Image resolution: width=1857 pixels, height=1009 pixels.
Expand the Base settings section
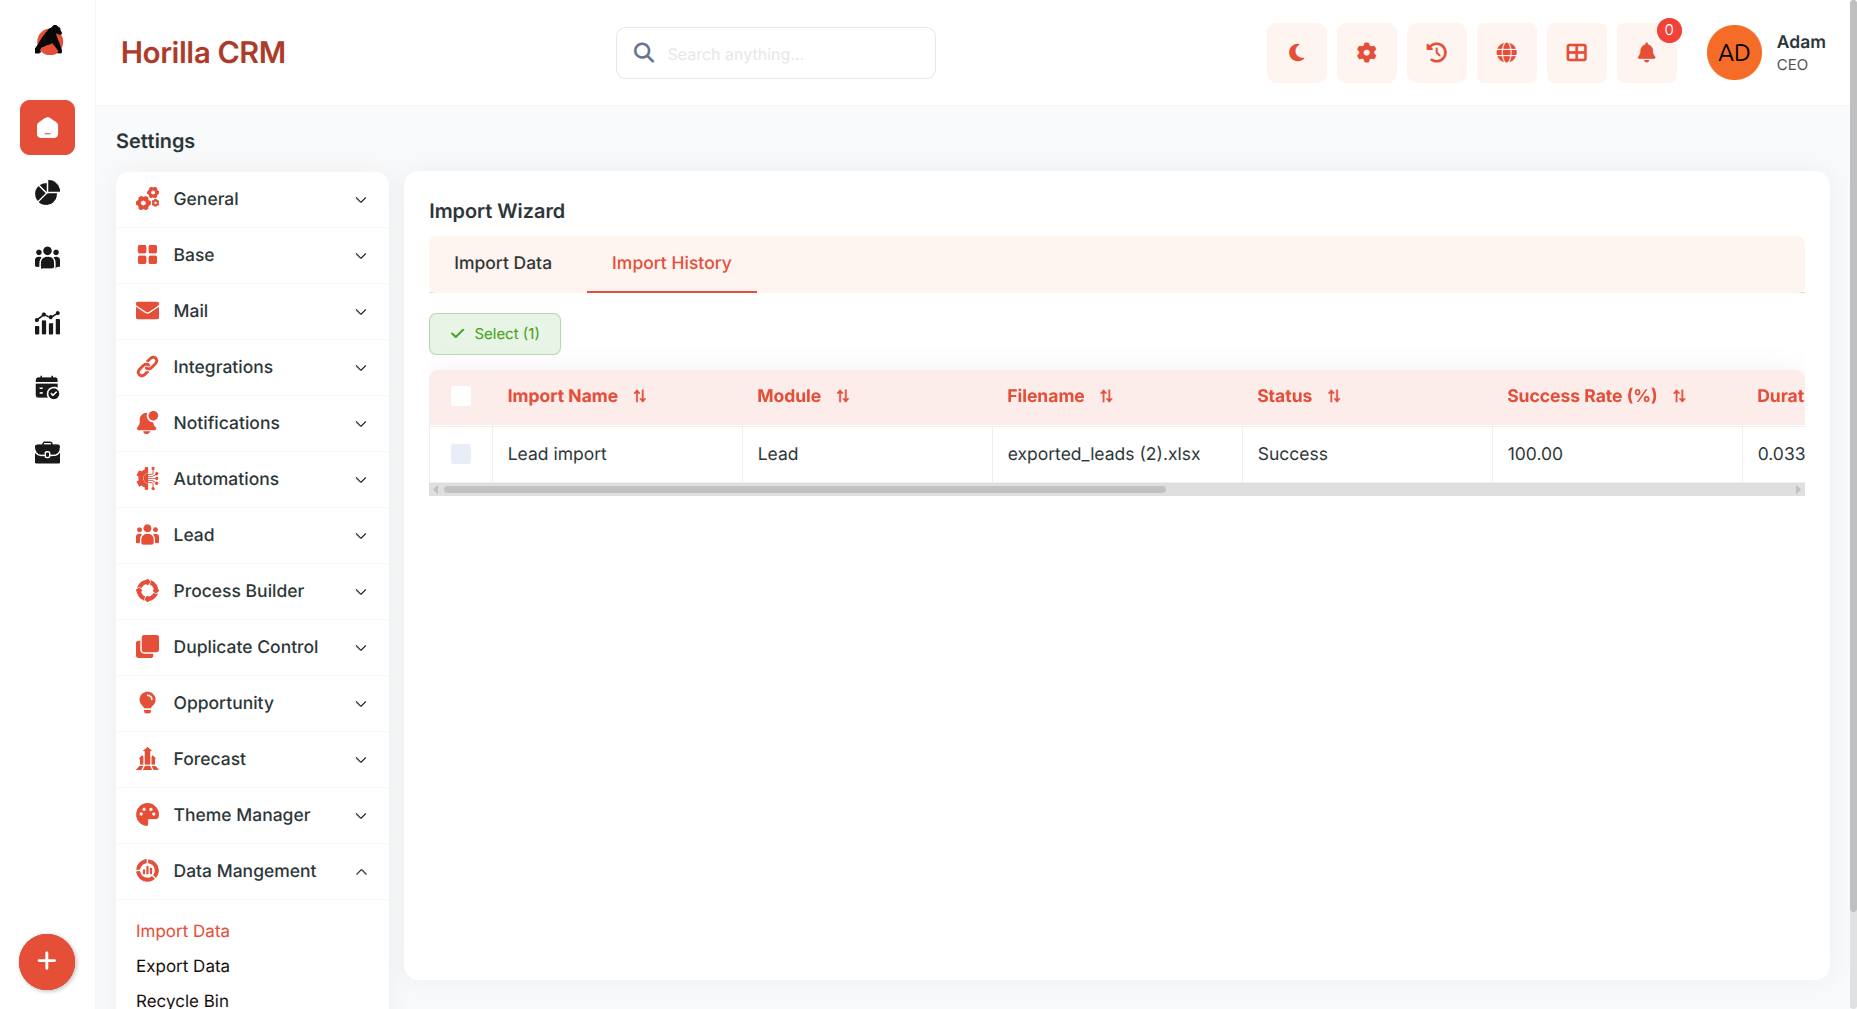252,255
